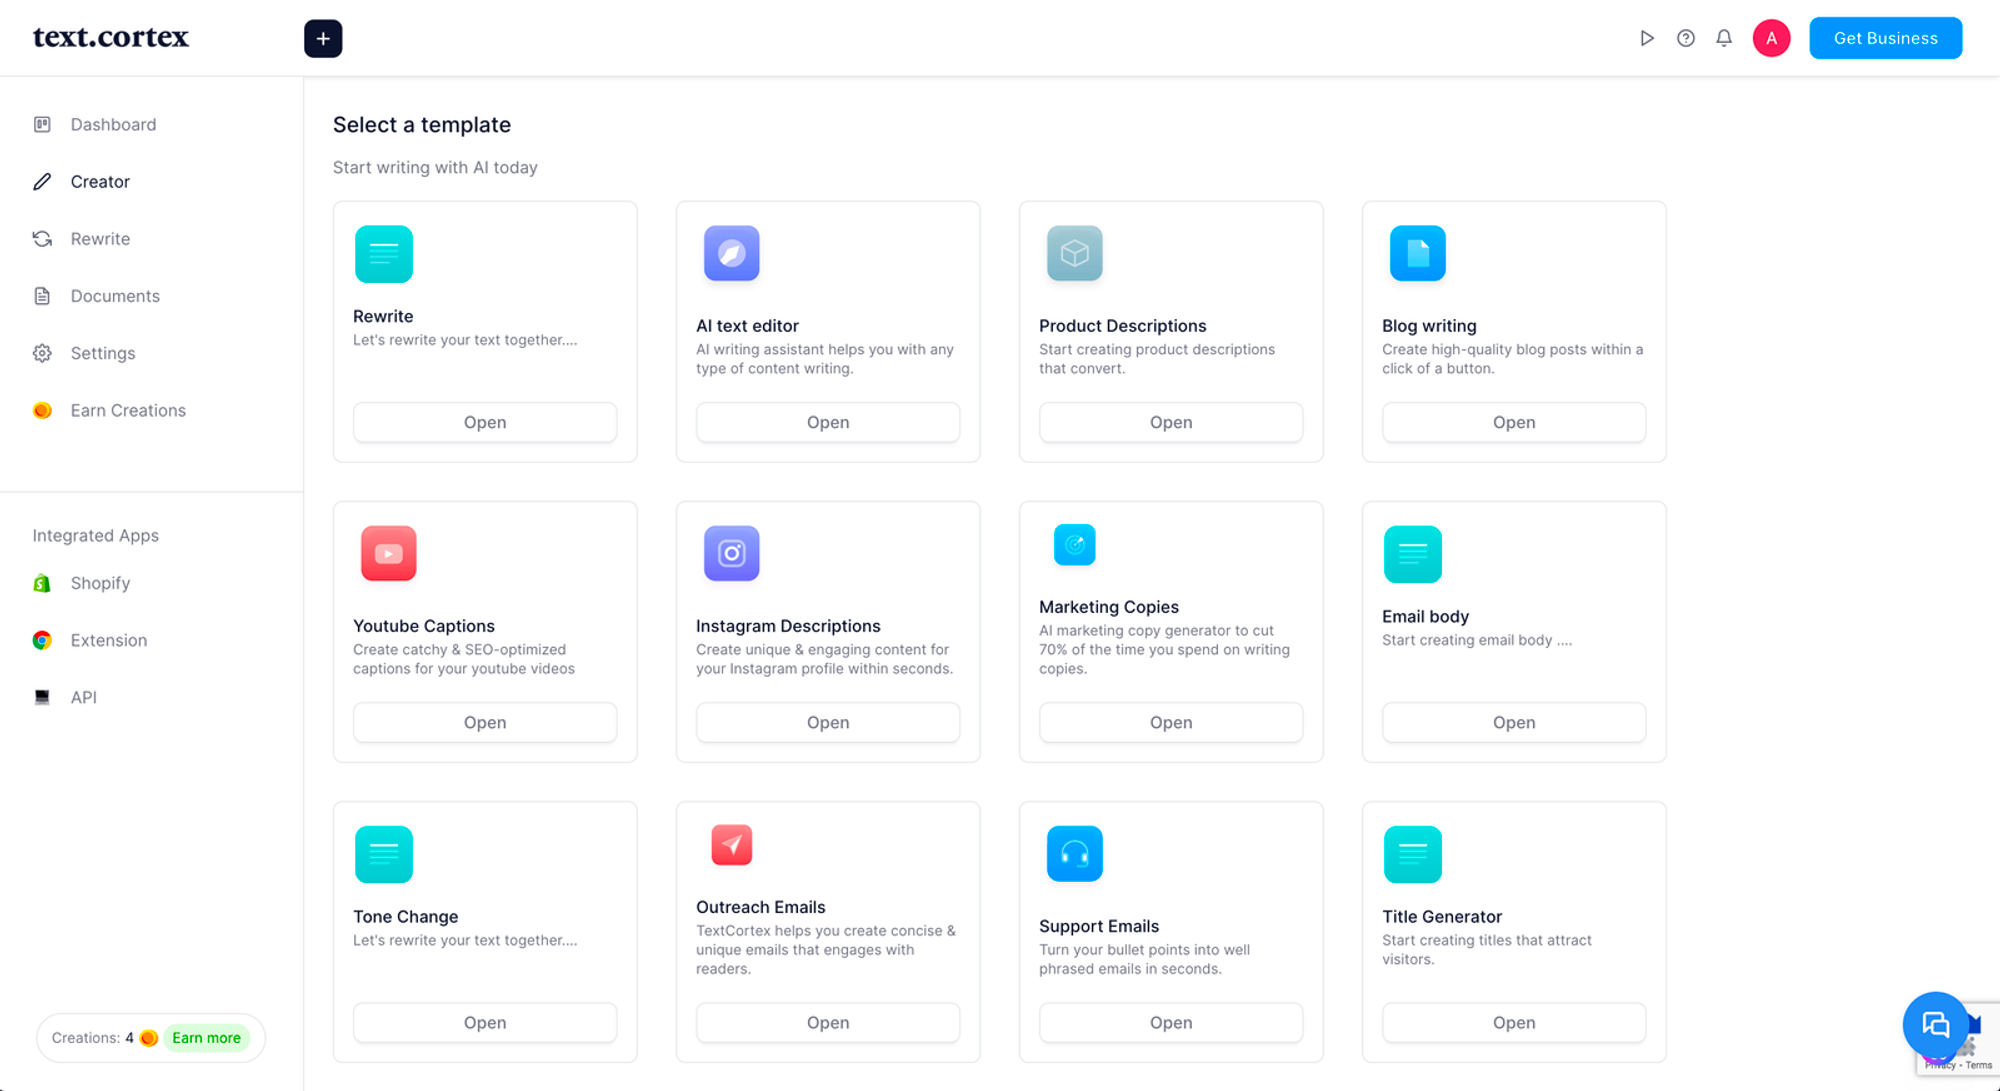
Task: Click the Rewrite sidebar link
Action: 101,238
